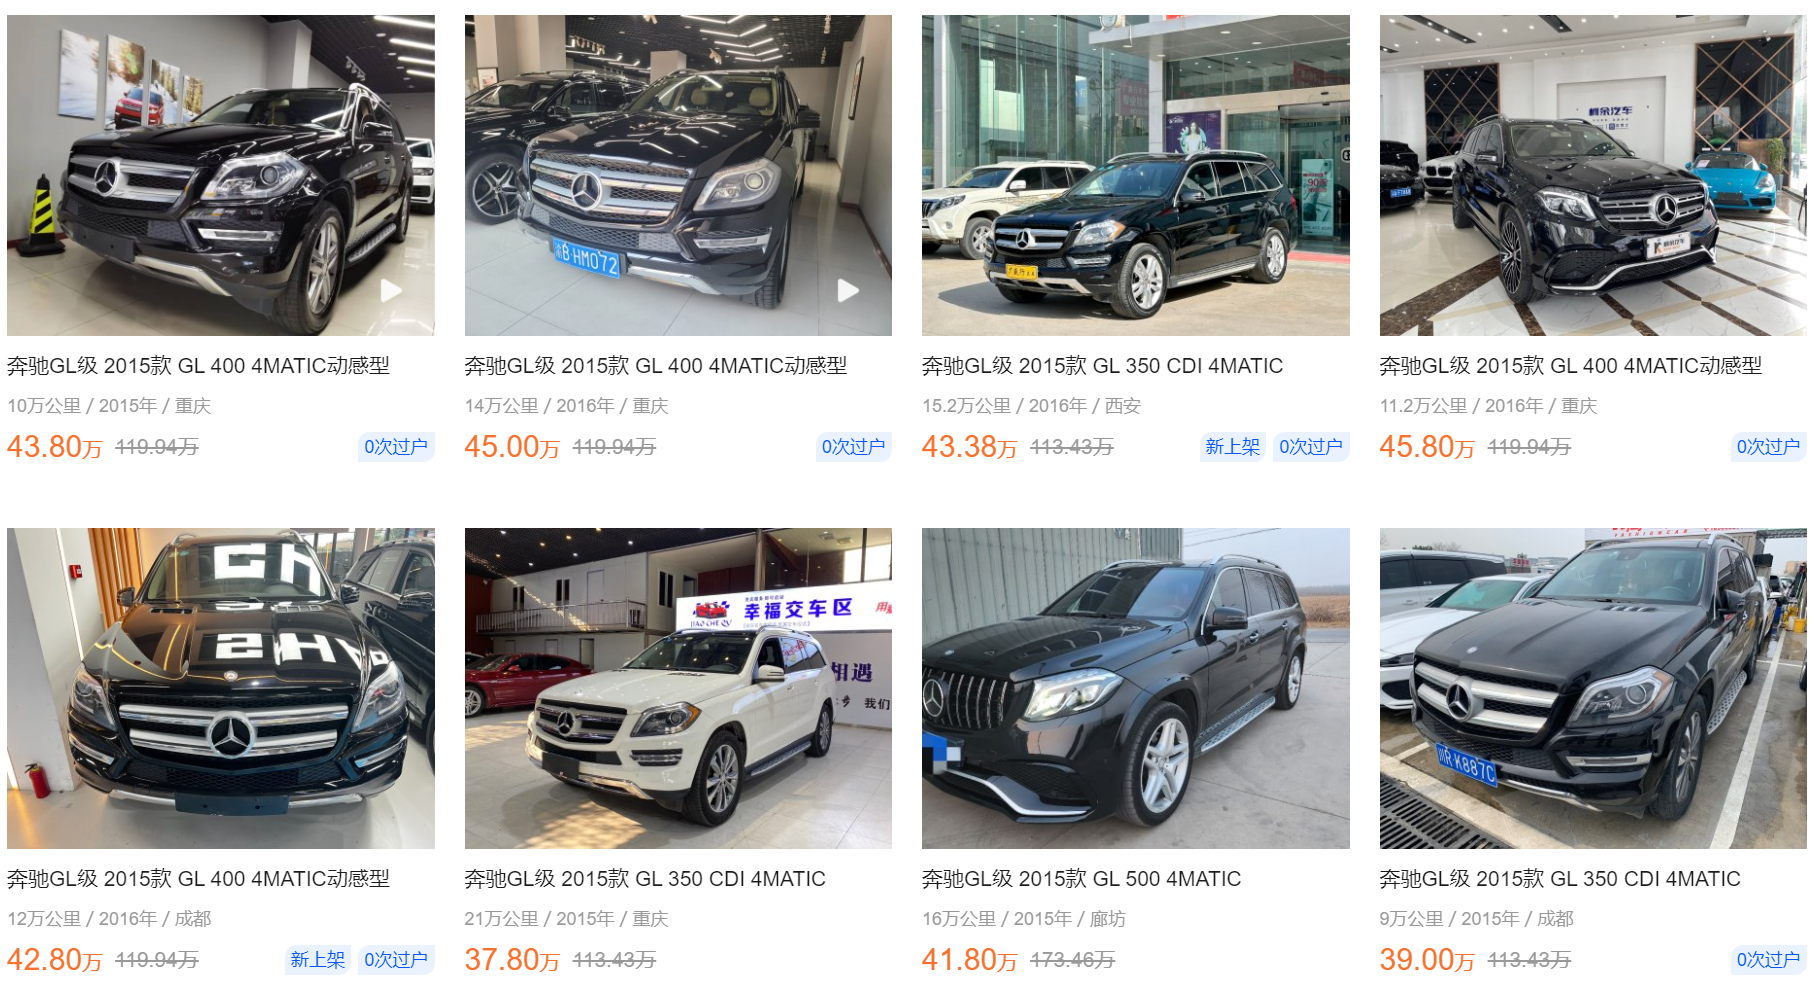The height and width of the screenshot is (1001, 1820).
Task: Open the GL 500 4MATIC Langfang car photo
Action: click(1135, 688)
